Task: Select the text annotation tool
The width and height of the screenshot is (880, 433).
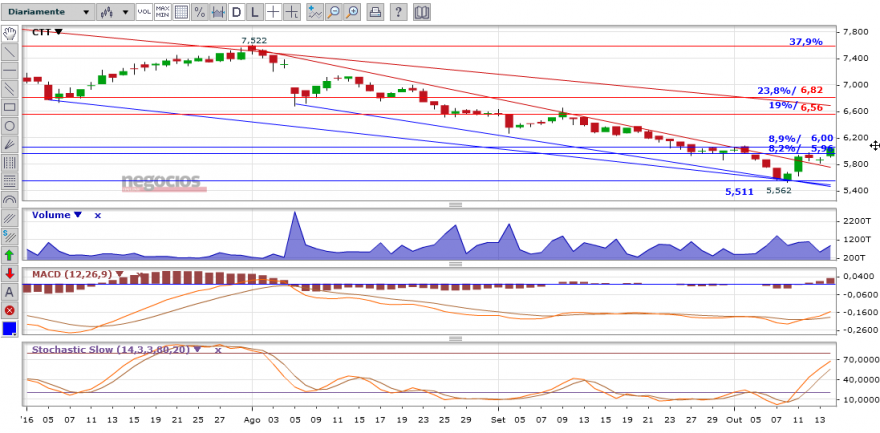Action: (x=9, y=292)
